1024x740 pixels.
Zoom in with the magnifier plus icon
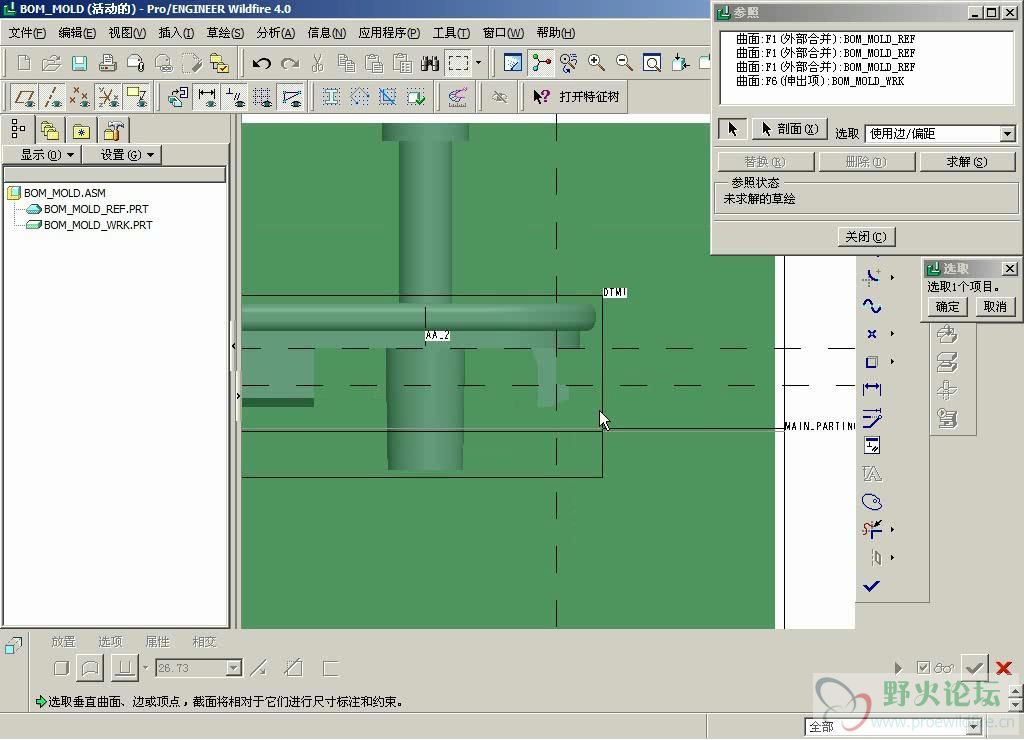[x=596, y=63]
